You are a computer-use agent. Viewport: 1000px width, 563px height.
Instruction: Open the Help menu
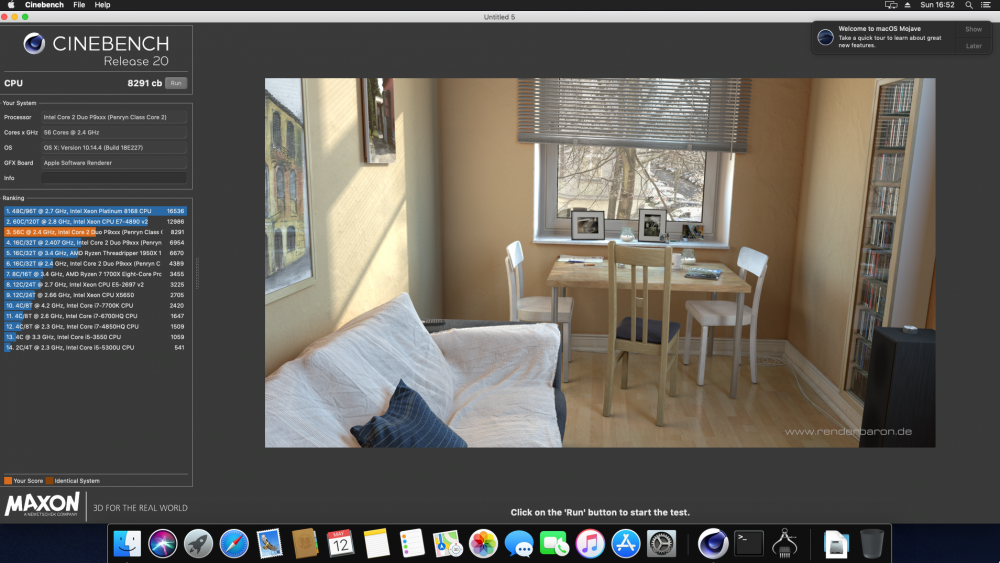102,4
